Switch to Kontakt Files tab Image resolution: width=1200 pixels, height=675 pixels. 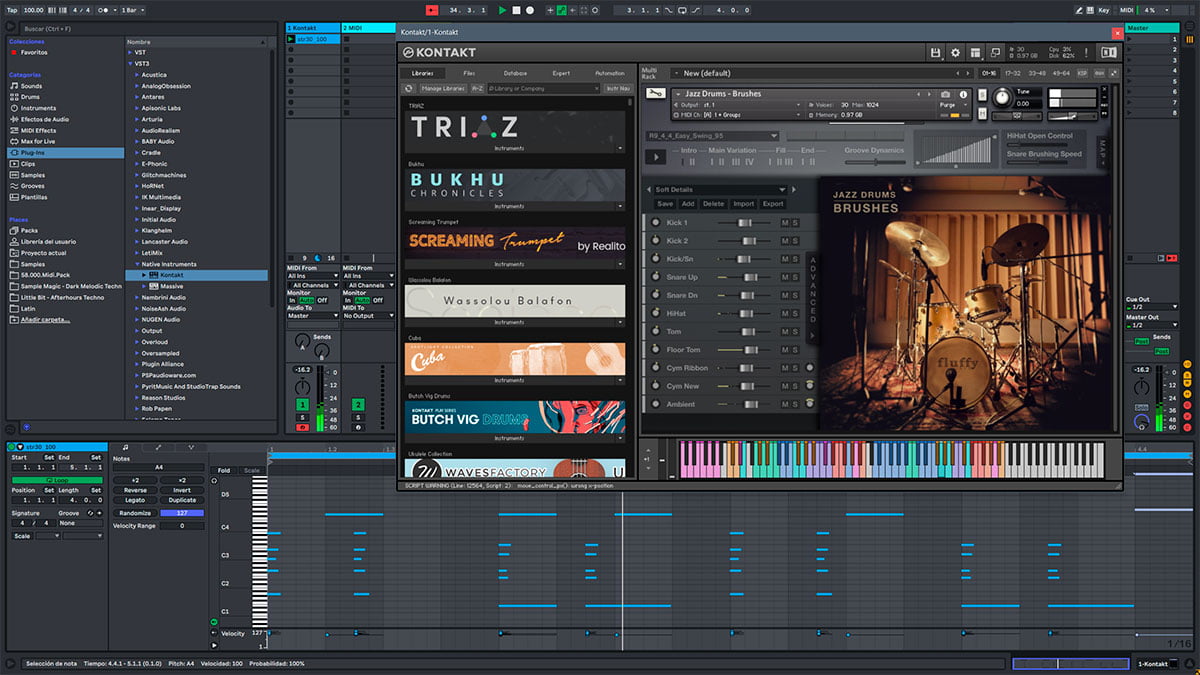pyautogui.click(x=469, y=73)
